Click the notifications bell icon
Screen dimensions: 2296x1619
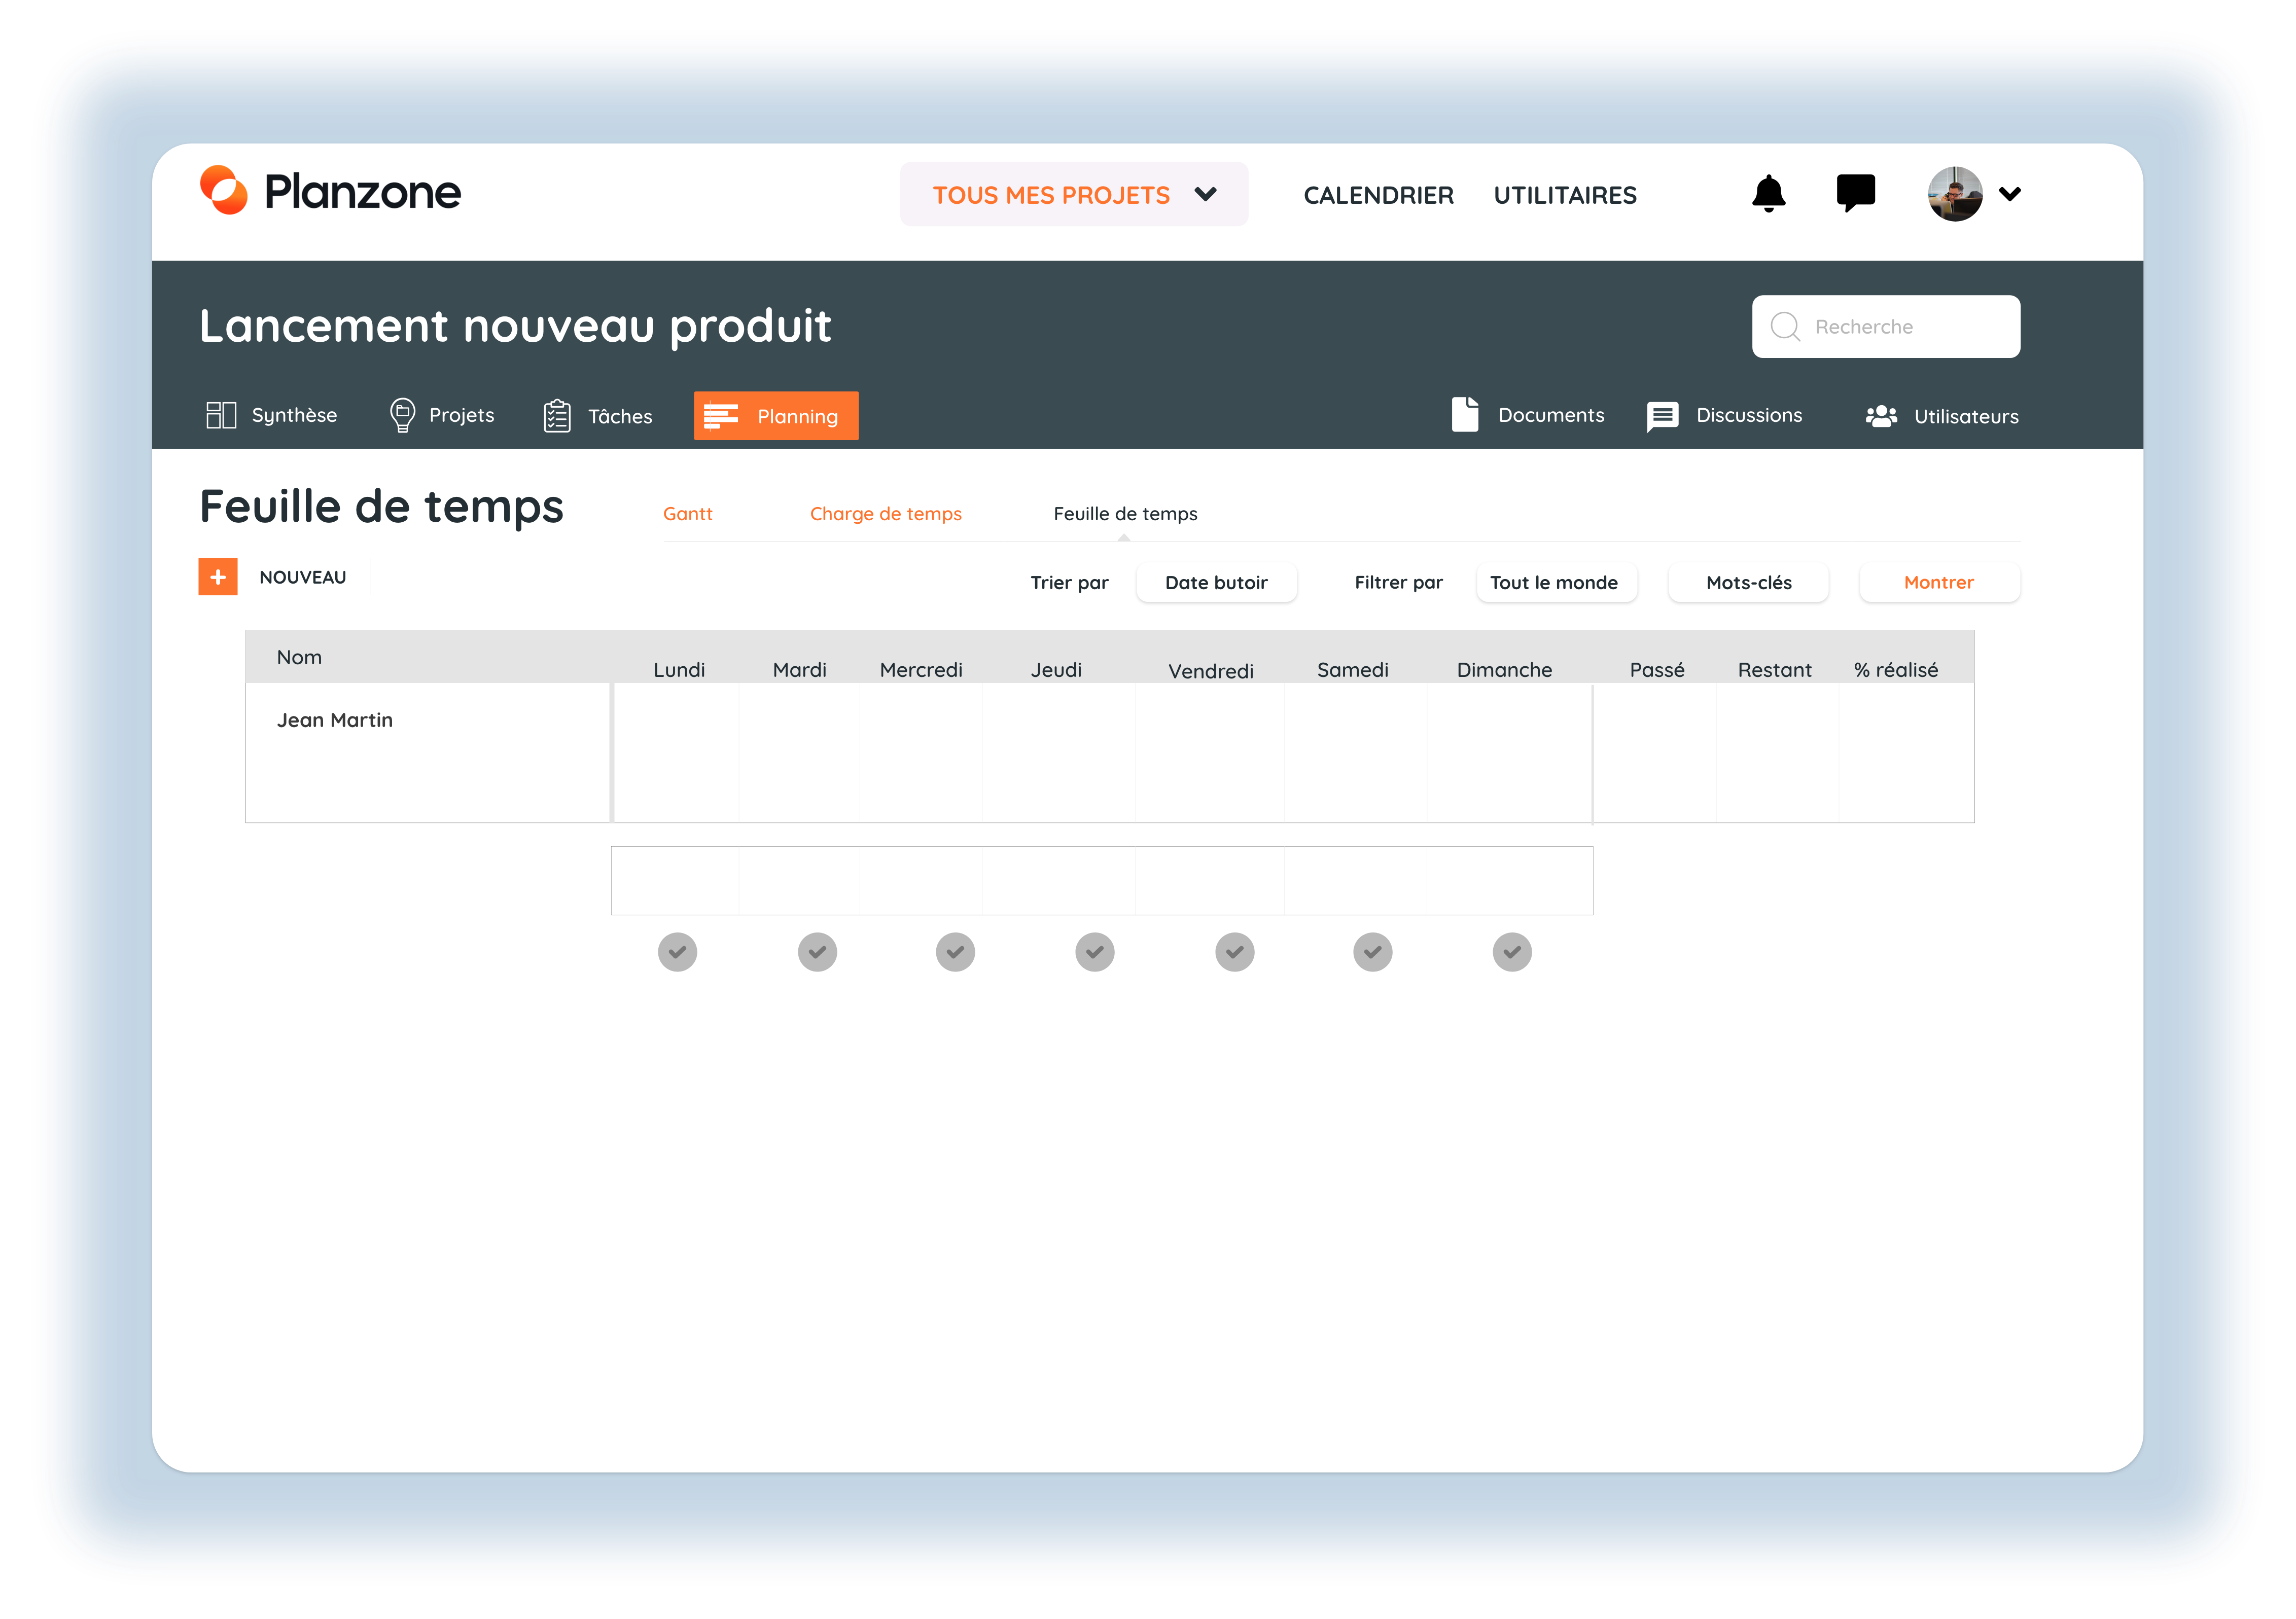1767,195
